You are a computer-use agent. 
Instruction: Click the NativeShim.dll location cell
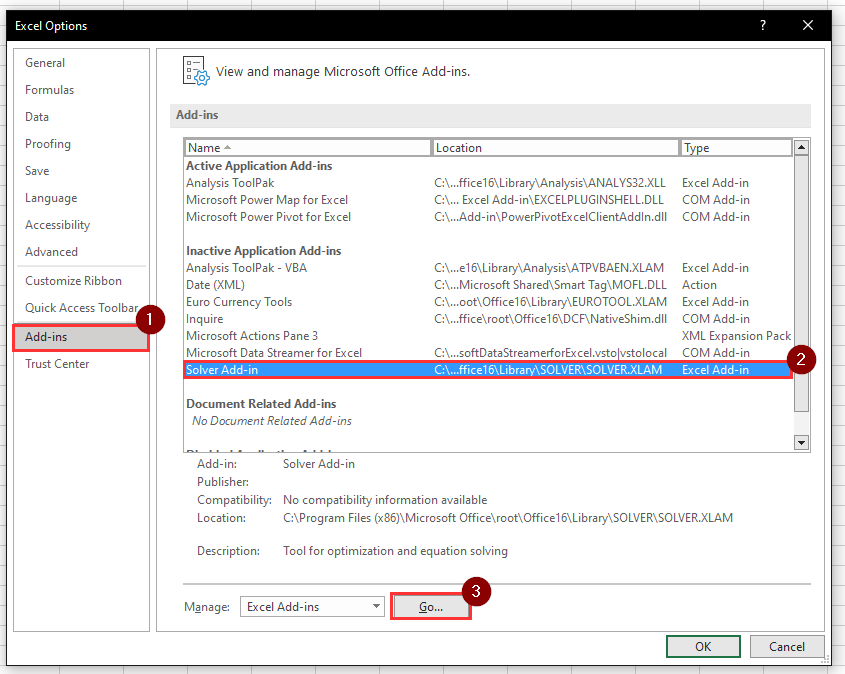pyautogui.click(x=550, y=319)
